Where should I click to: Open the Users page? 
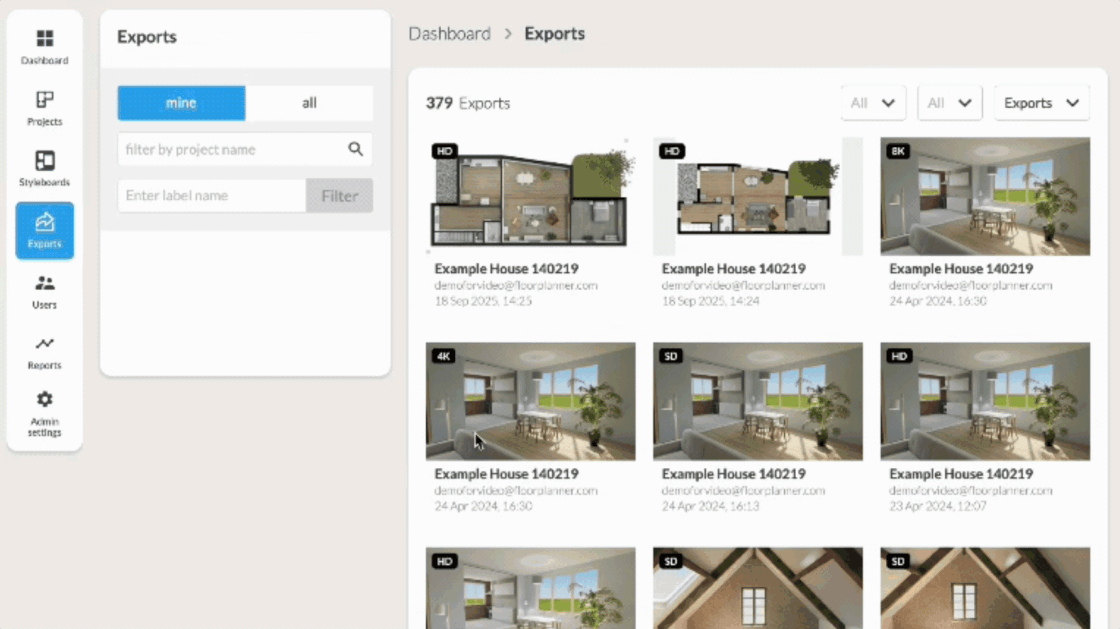click(44, 291)
